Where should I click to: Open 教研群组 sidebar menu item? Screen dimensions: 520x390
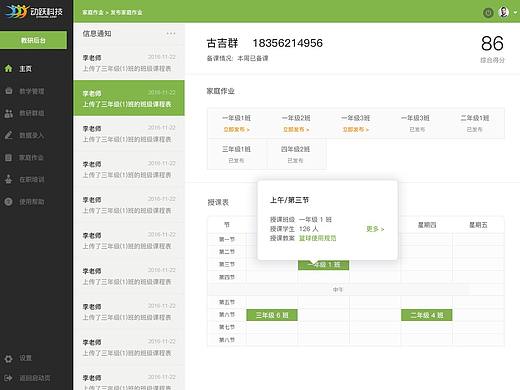point(32,113)
